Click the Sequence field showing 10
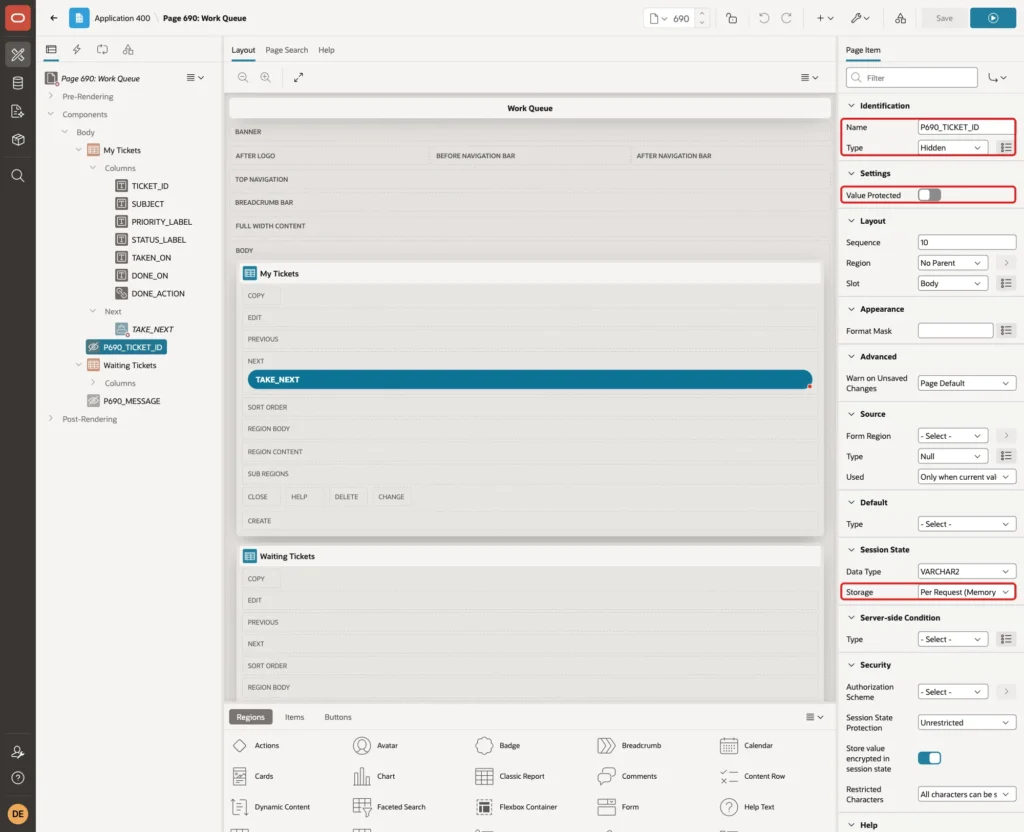 point(967,242)
